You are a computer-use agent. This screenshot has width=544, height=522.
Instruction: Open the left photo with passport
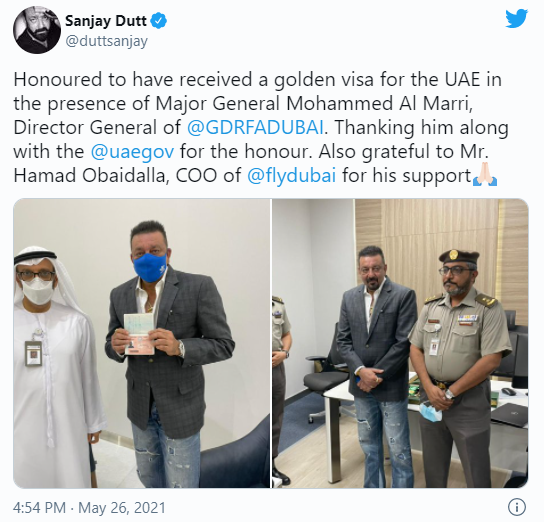click(142, 343)
